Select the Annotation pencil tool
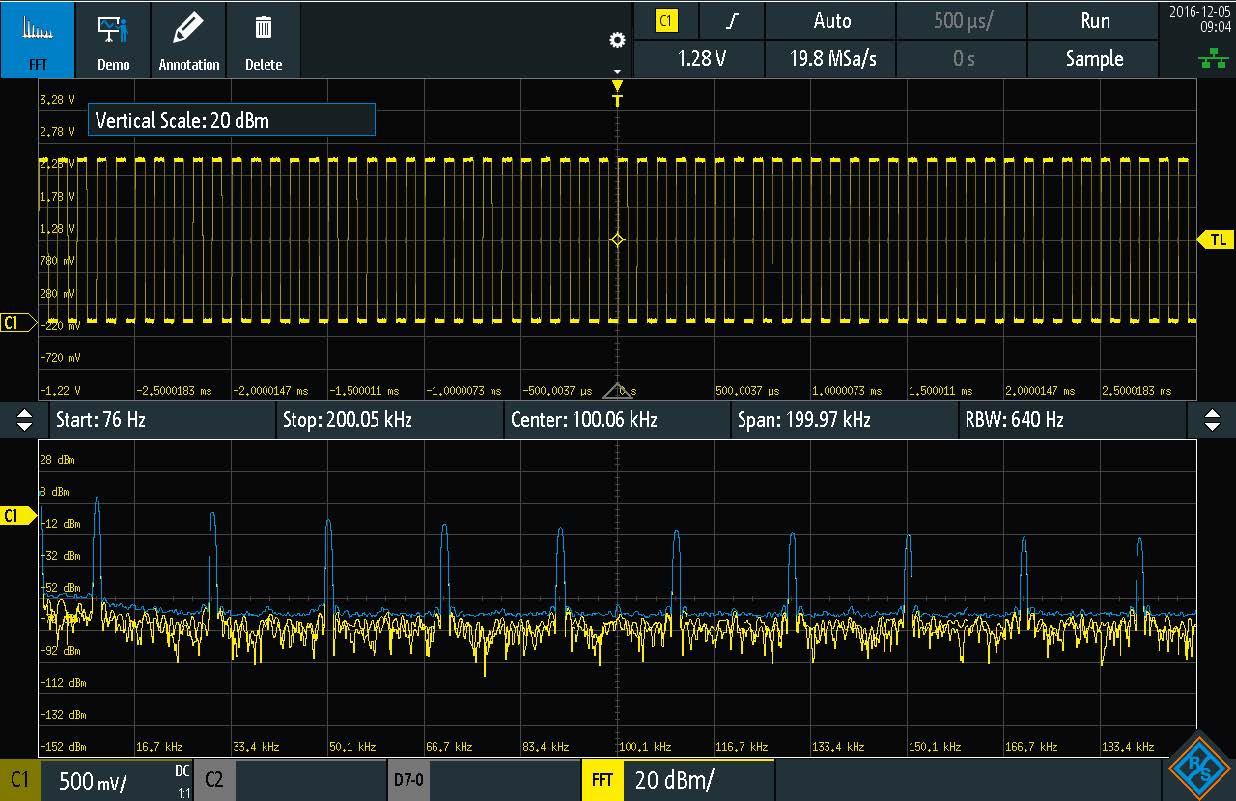The width and height of the screenshot is (1236, 801). tap(188, 40)
